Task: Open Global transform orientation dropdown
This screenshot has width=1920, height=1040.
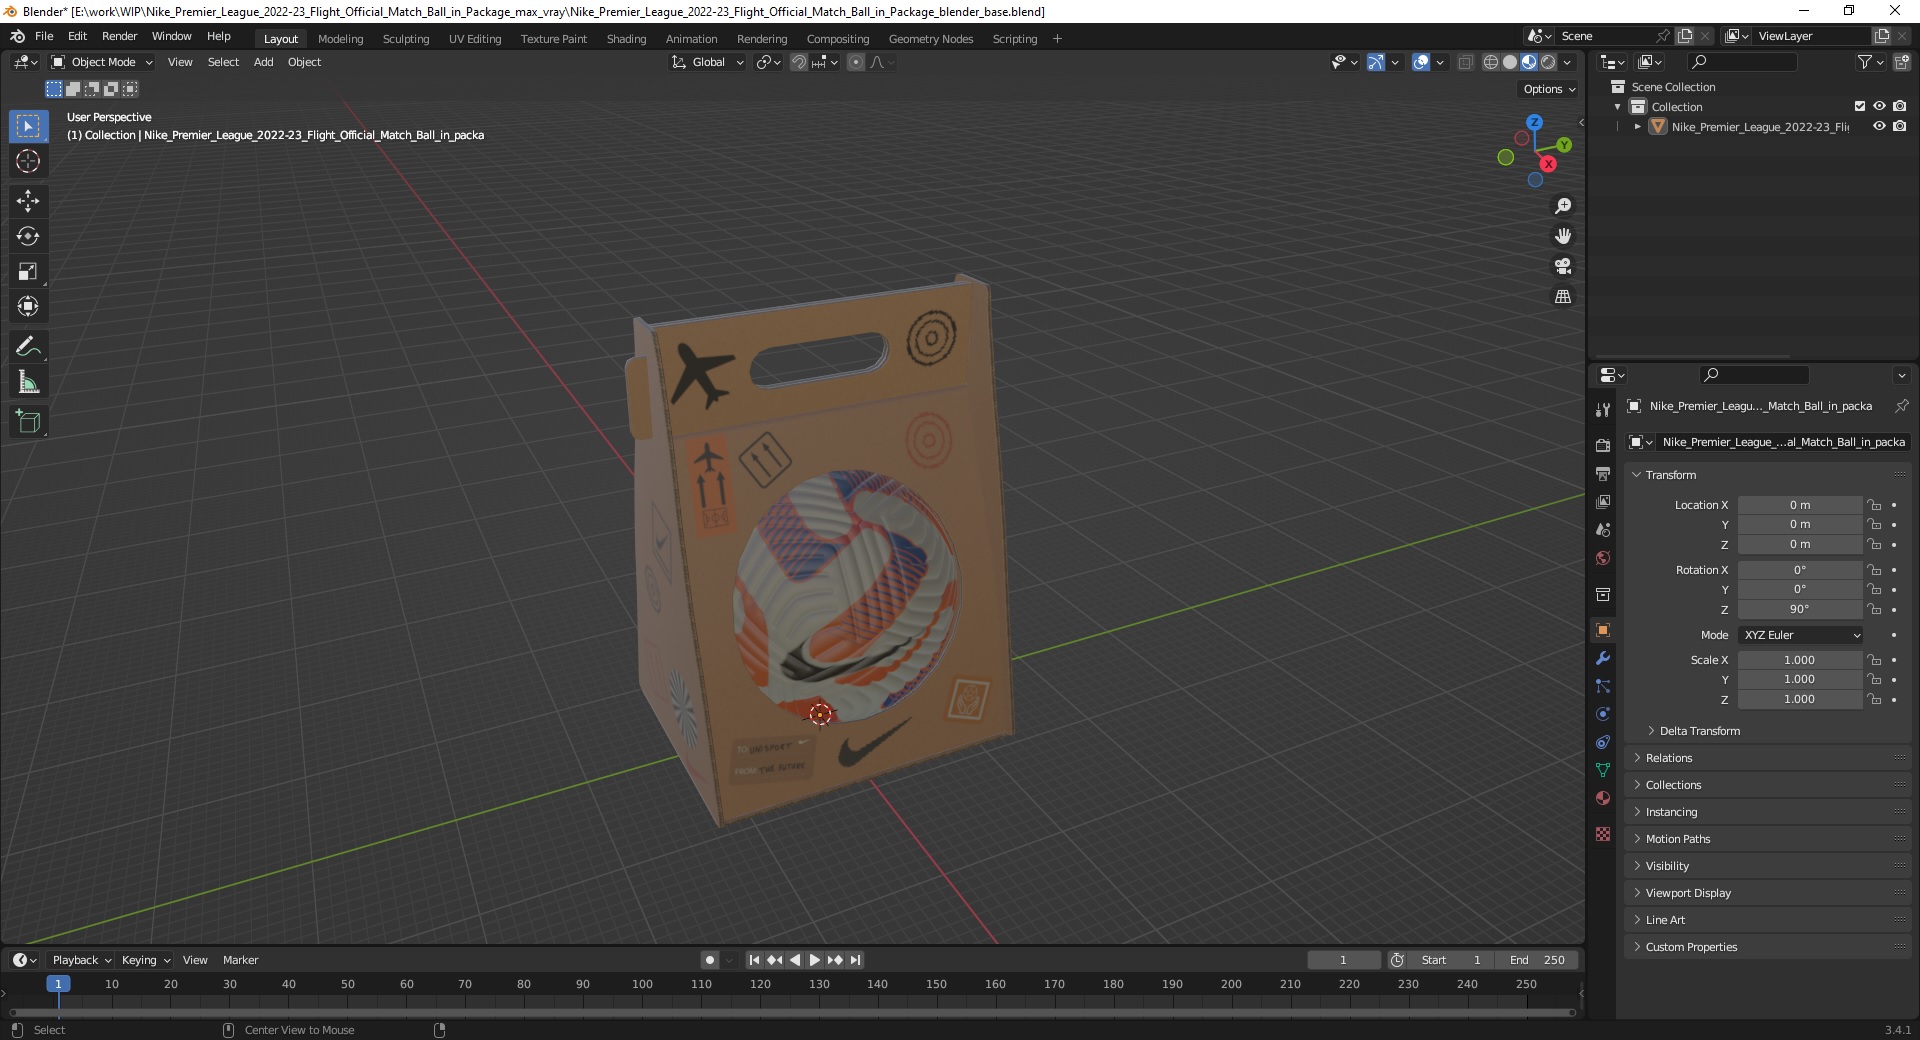Action: [x=708, y=62]
